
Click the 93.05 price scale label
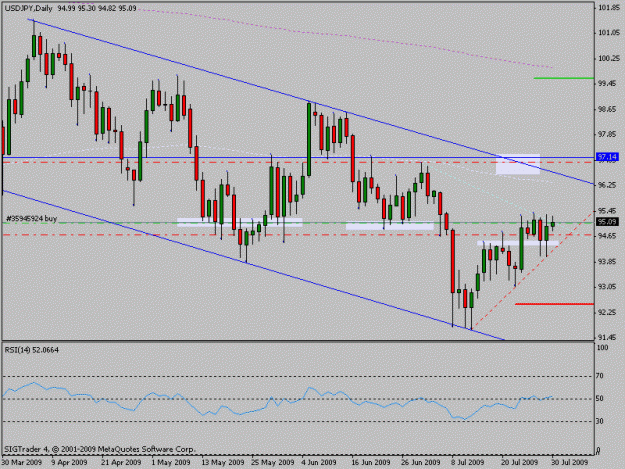[x=608, y=287]
